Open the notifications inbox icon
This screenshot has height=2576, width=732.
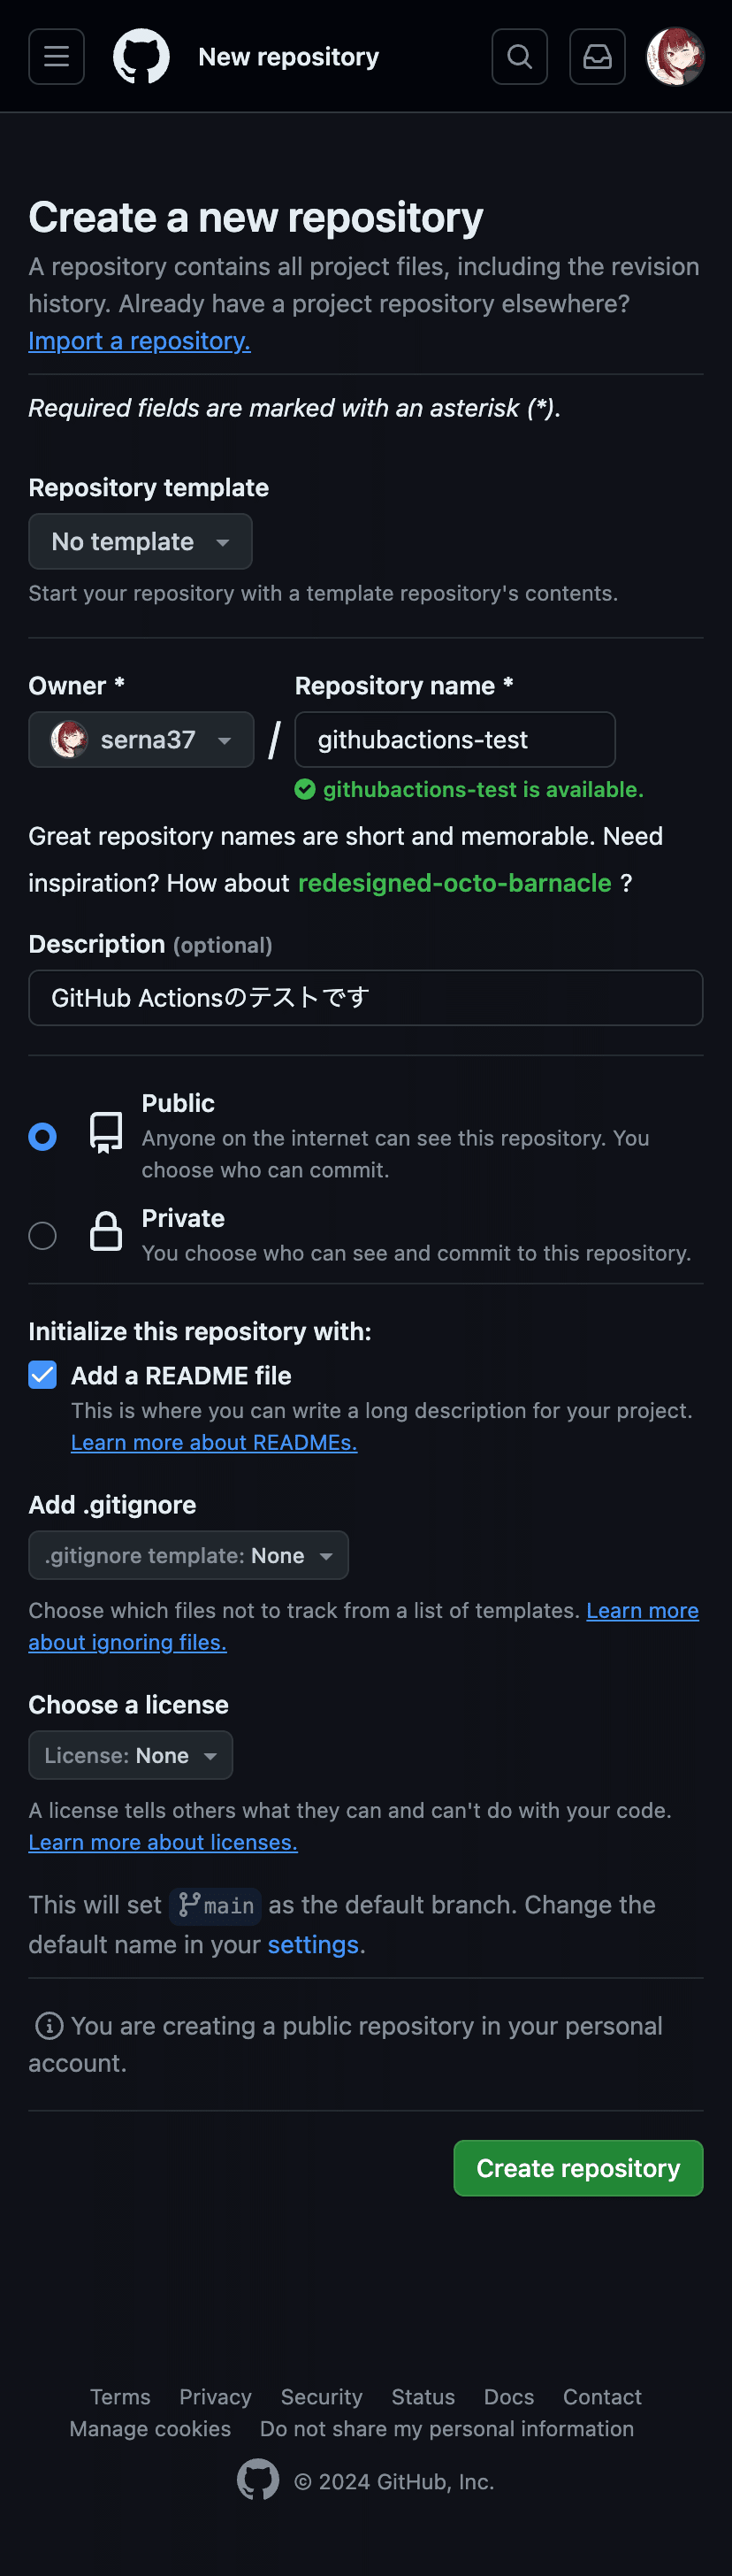597,57
